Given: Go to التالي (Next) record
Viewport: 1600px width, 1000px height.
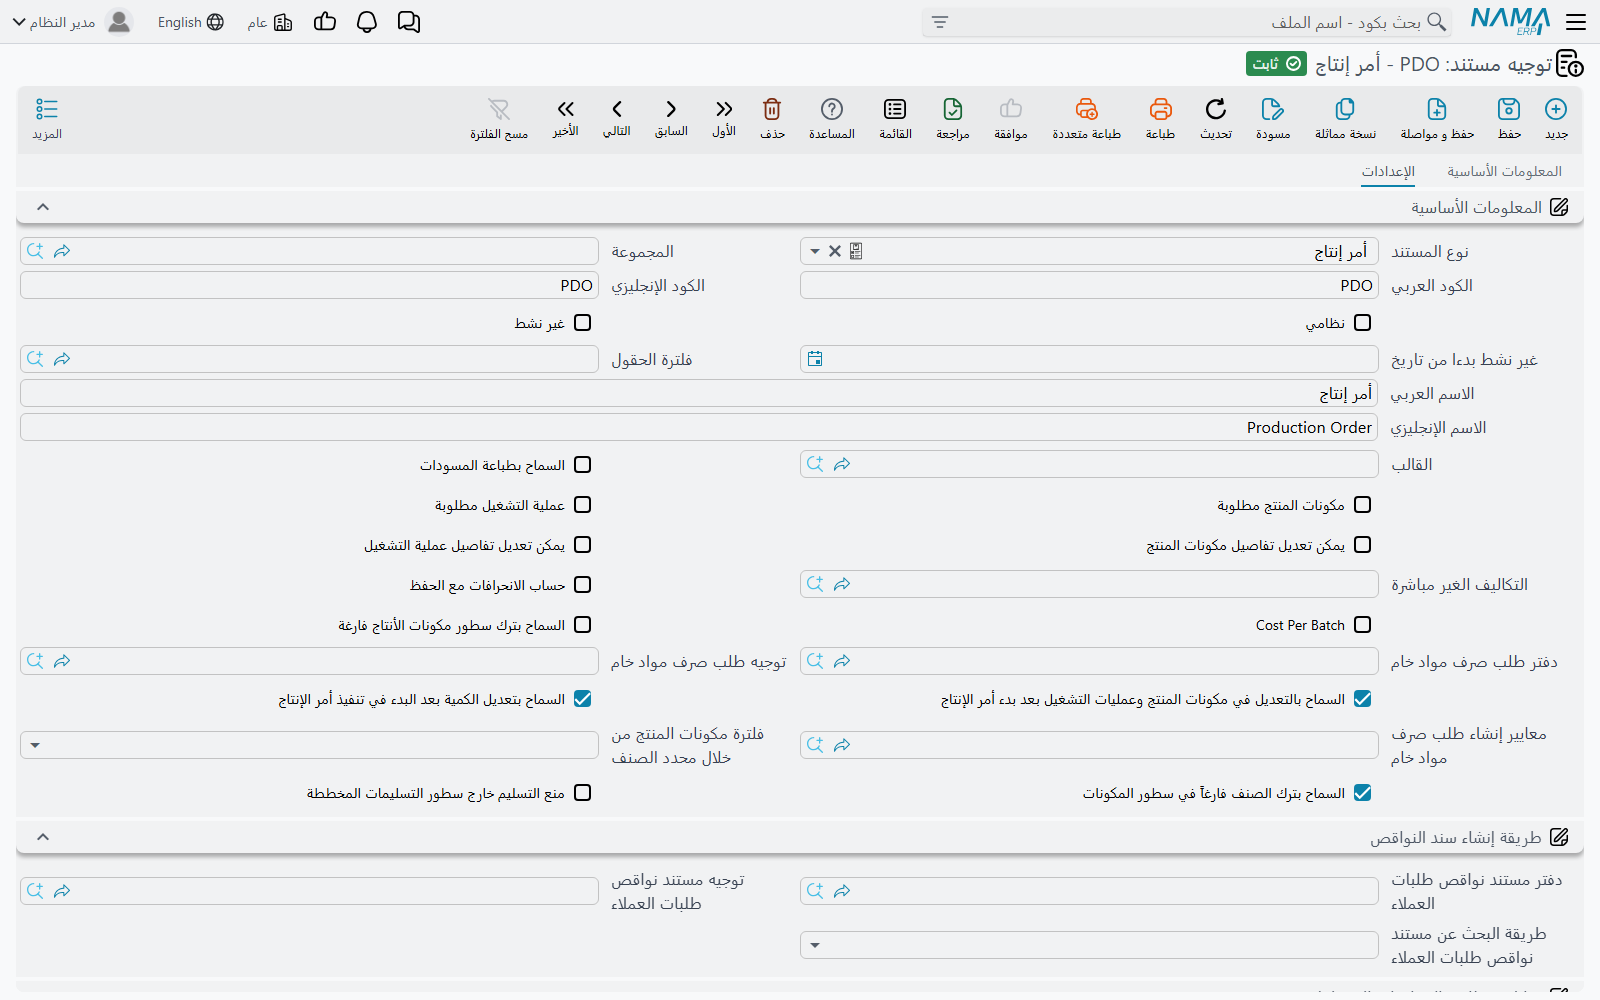Looking at the screenshot, I should (617, 109).
